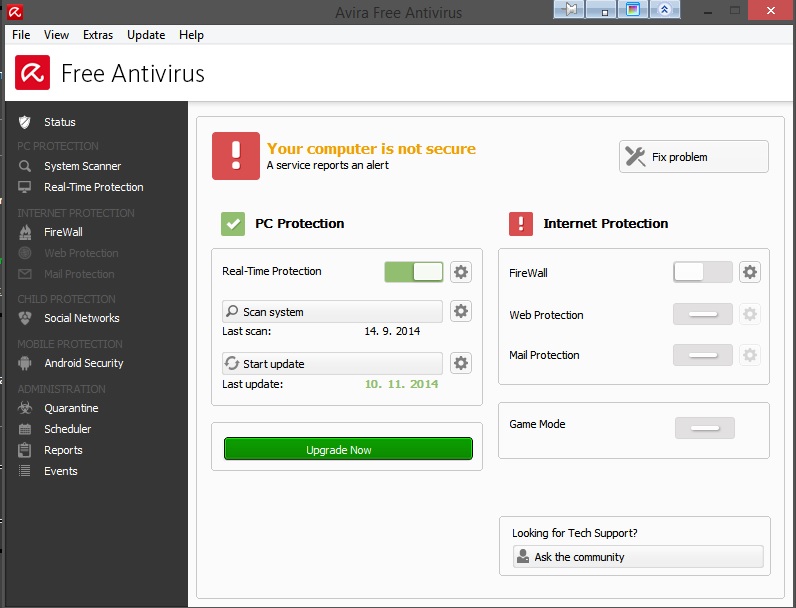Toggle the Game Mode switch
Screen dimensions: 796x608
[705, 428]
